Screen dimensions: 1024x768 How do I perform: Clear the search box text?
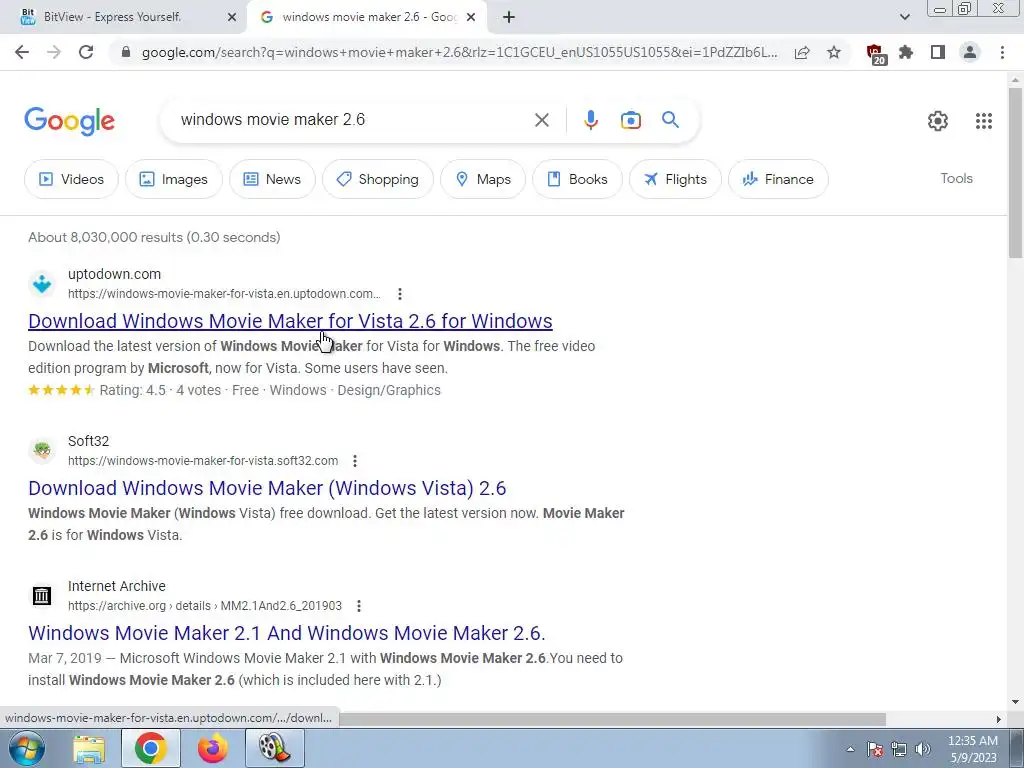[541, 120]
